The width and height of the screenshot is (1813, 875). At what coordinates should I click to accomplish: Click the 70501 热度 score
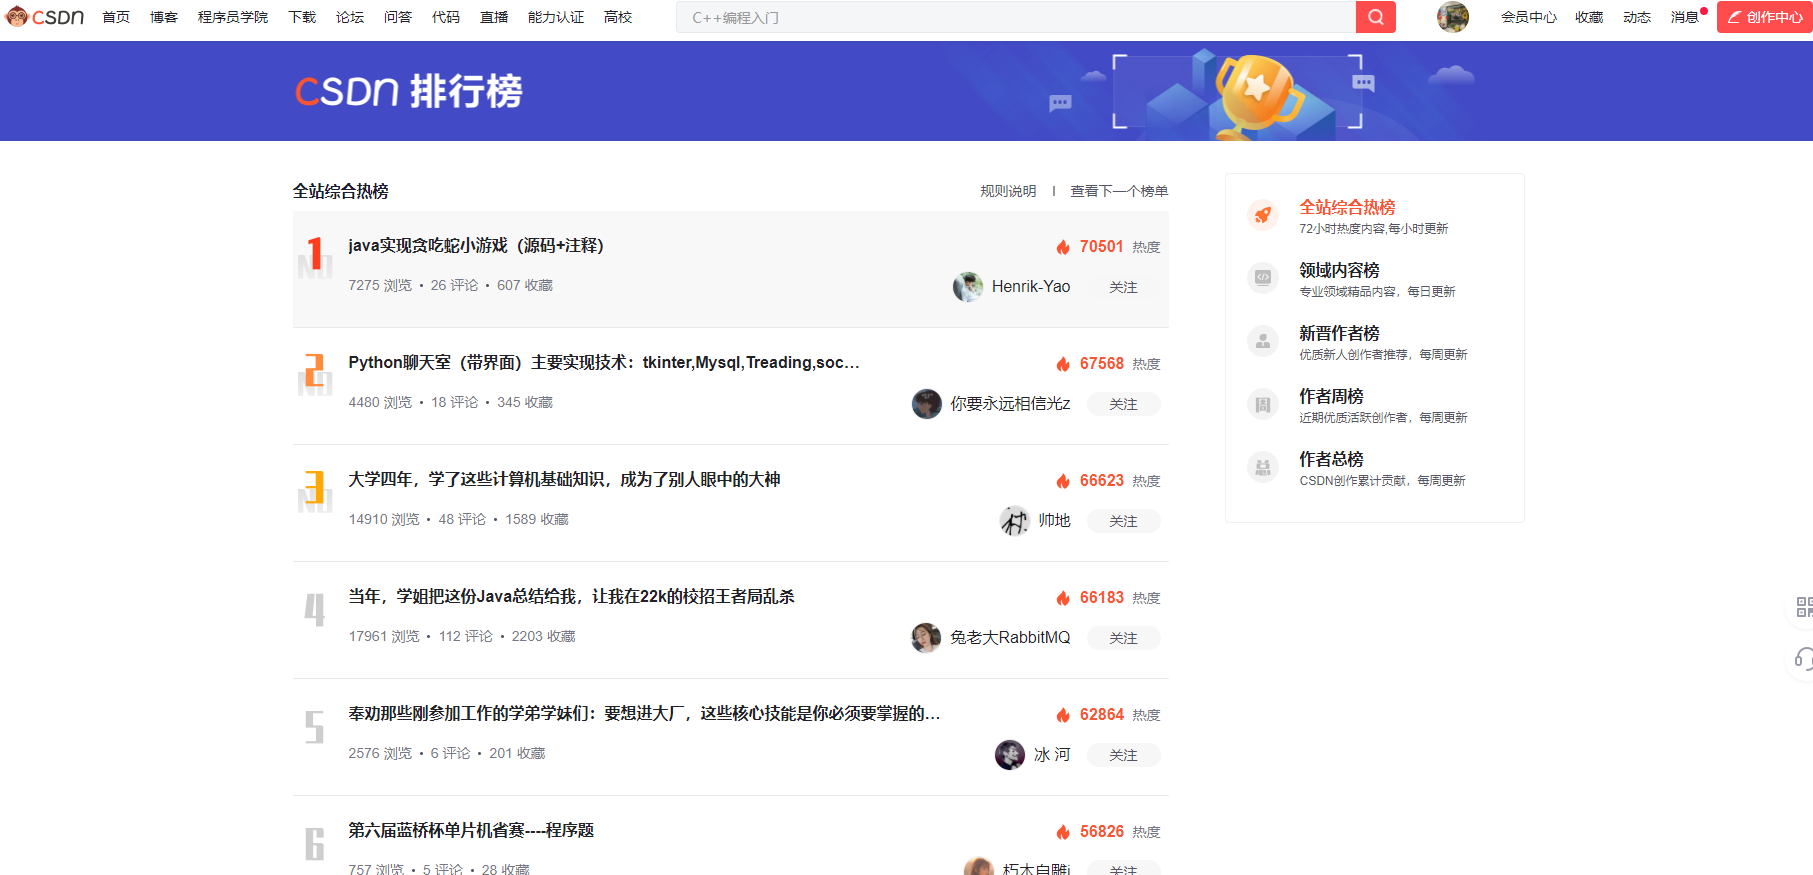point(1108,247)
